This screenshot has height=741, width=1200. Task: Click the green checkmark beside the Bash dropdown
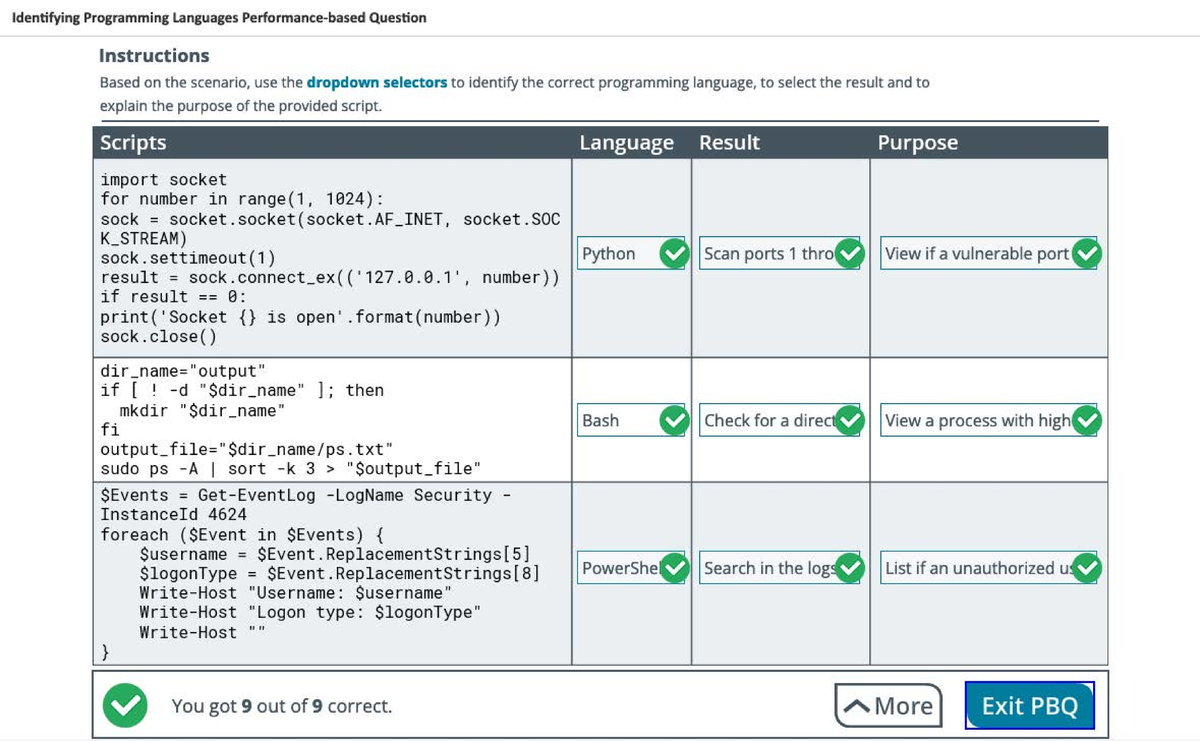[x=676, y=421]
